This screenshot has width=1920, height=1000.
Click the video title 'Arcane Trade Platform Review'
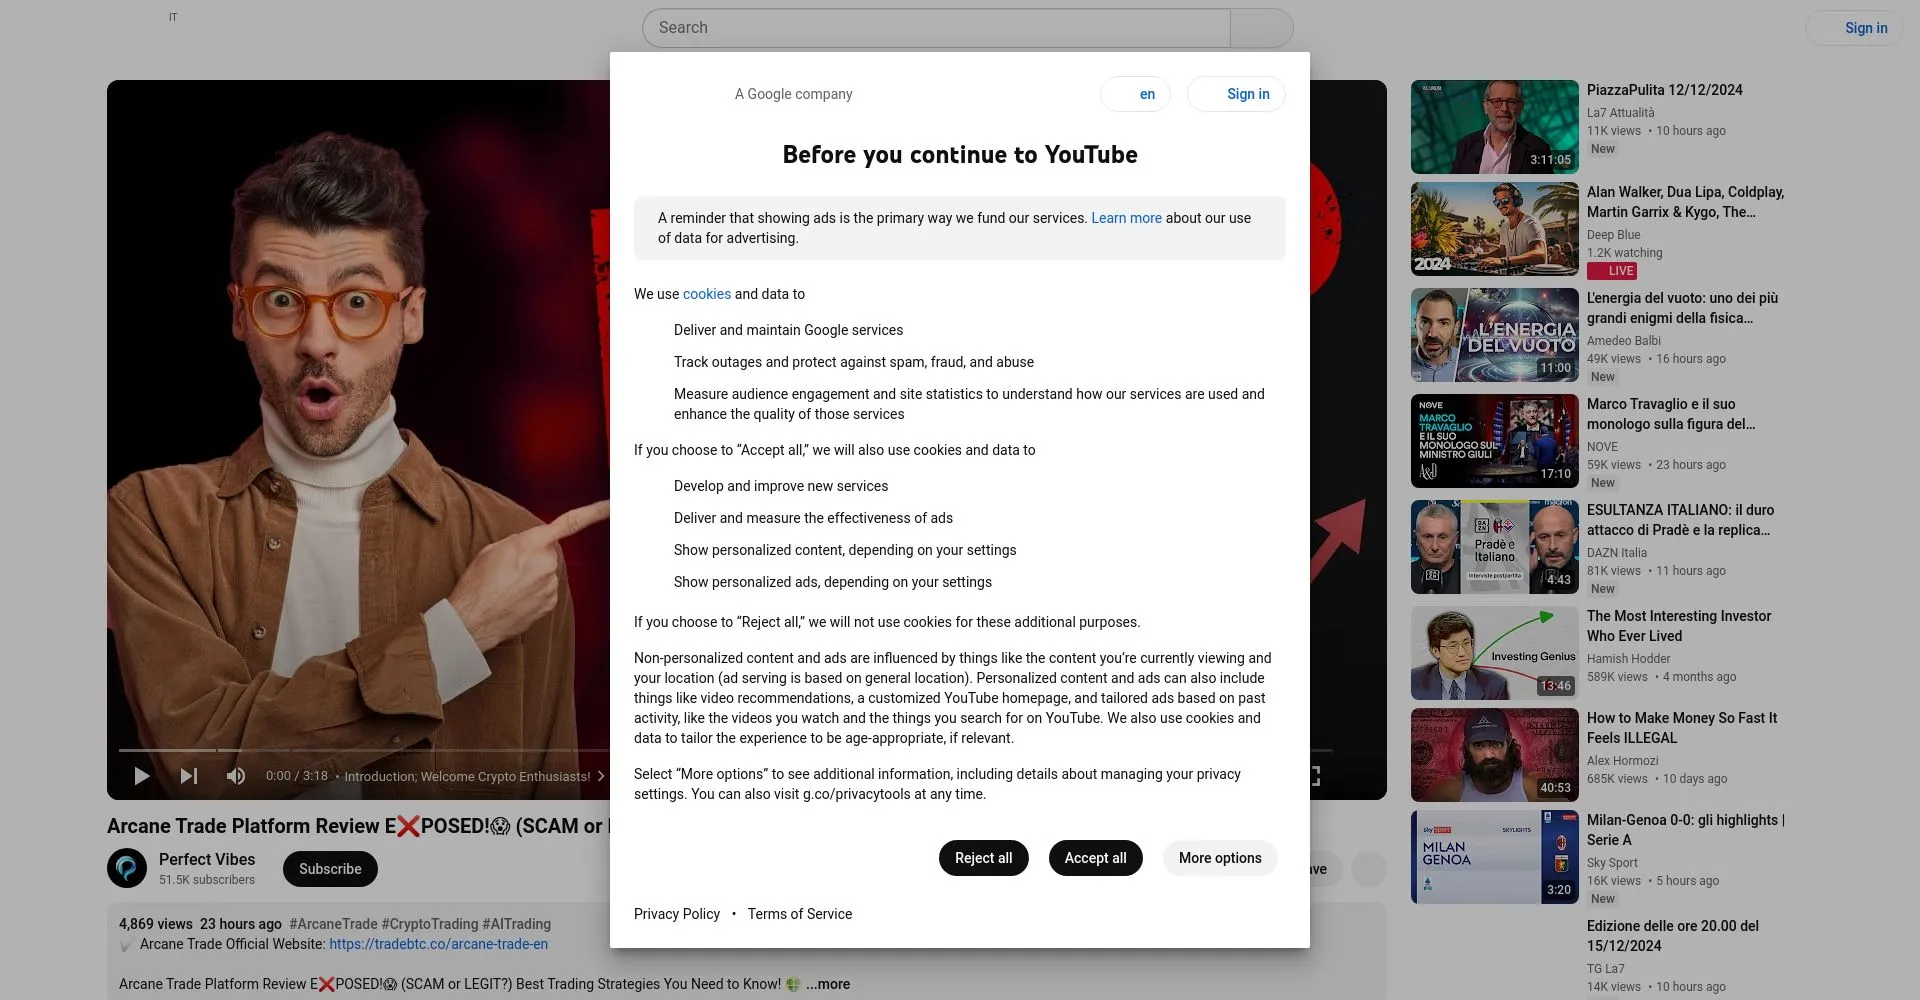[x=358, y=826]
